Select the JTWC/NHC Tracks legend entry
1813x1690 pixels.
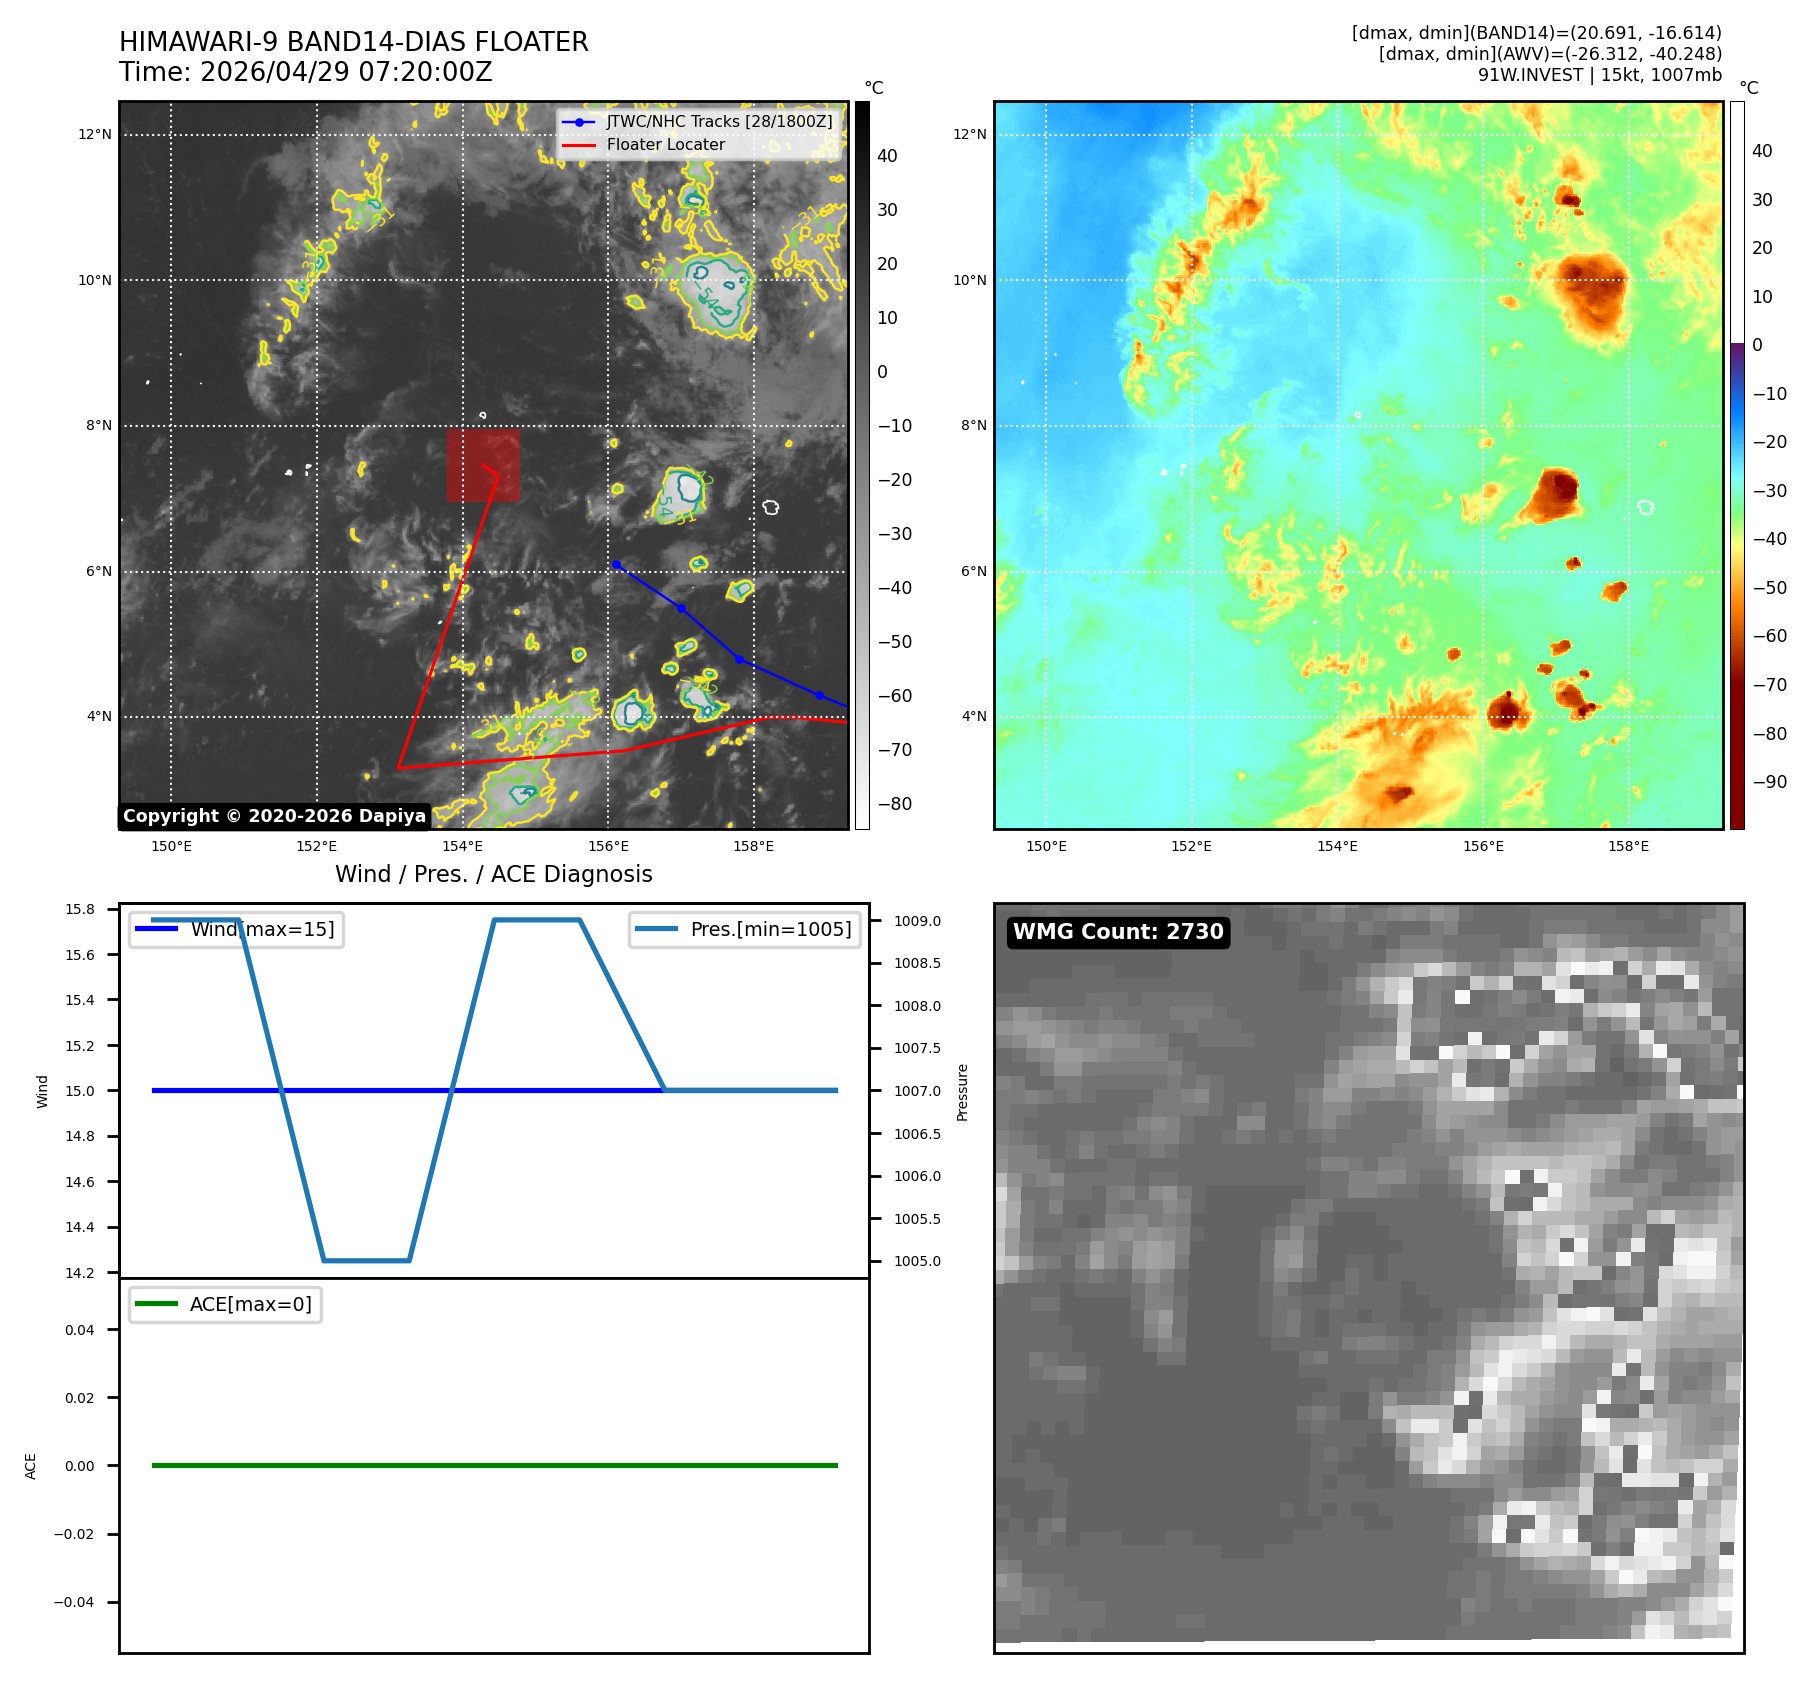697,121
